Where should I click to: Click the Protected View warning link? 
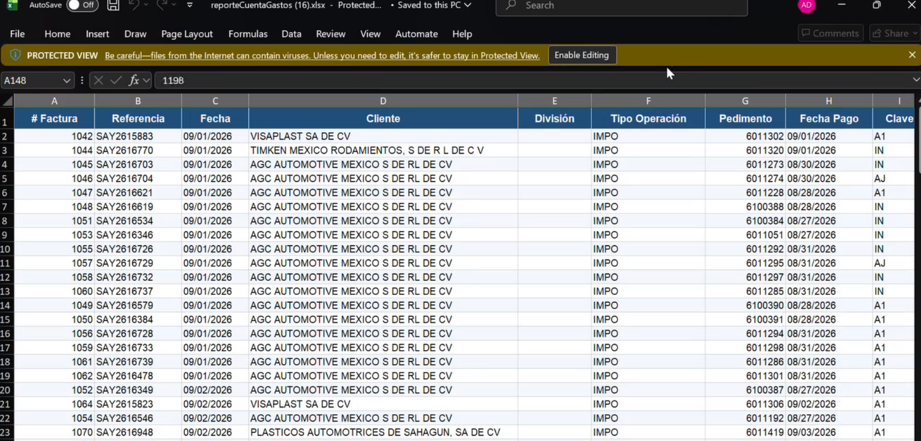(x=322, y=56)
